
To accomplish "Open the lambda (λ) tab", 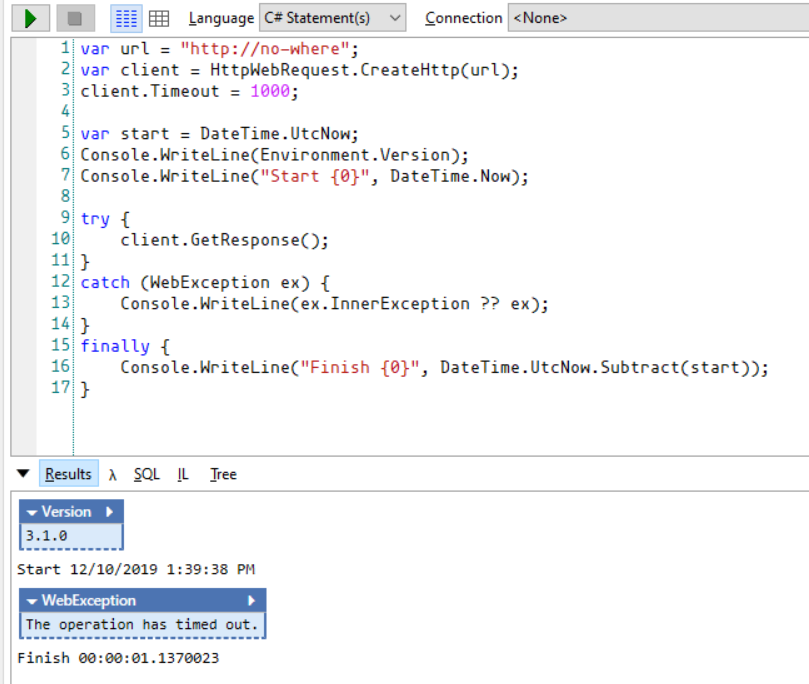I will [x=112, y=475].
